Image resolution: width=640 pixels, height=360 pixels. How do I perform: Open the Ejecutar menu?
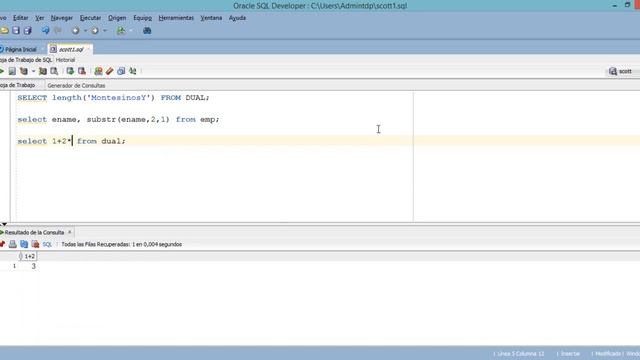coord(90,18)
